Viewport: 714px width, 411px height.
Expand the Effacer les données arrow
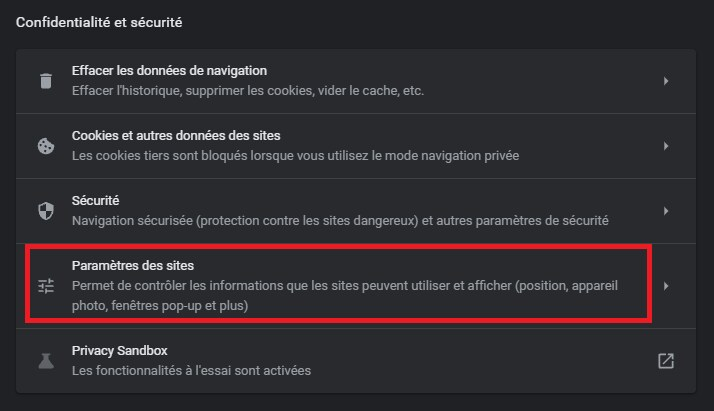666,81
